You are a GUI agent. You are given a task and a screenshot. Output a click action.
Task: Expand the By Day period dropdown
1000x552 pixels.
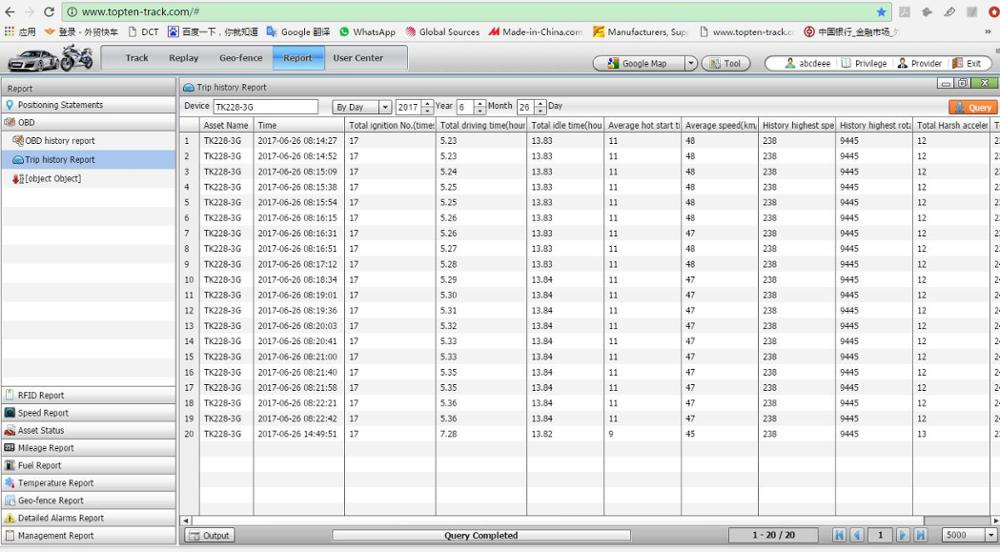point(385,107)
